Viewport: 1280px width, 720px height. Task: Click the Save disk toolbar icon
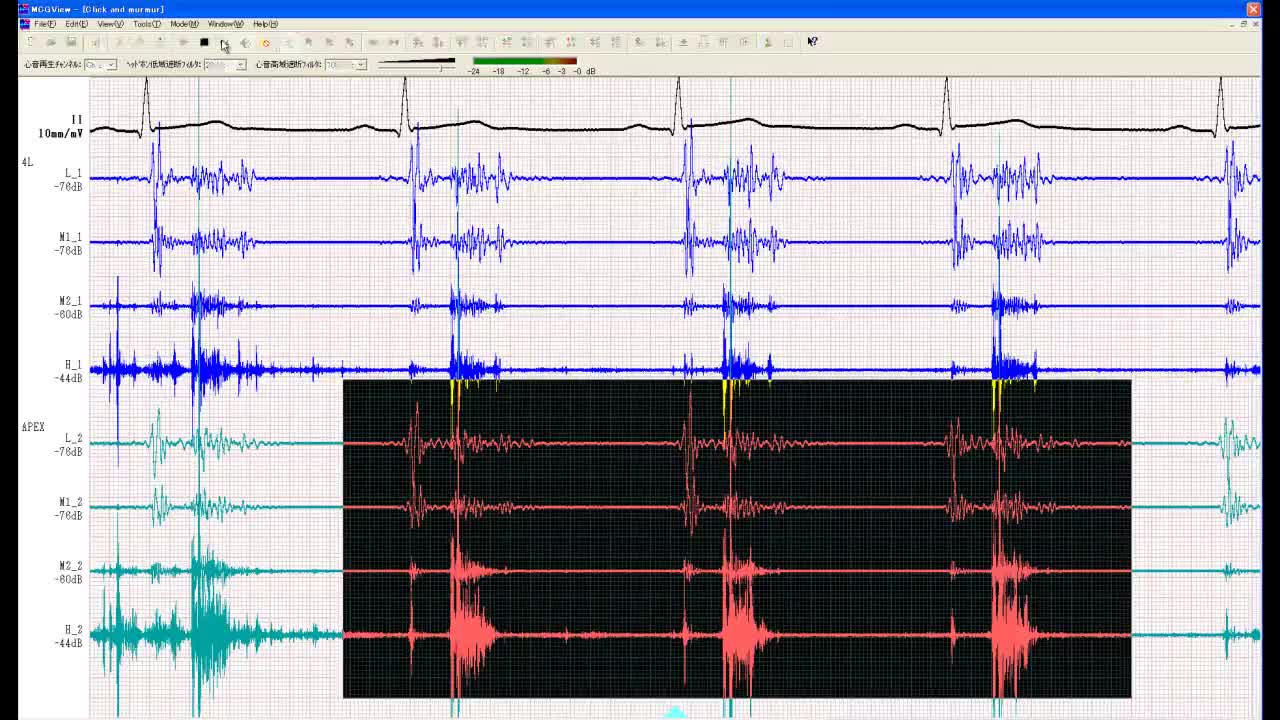coord(71,42)
